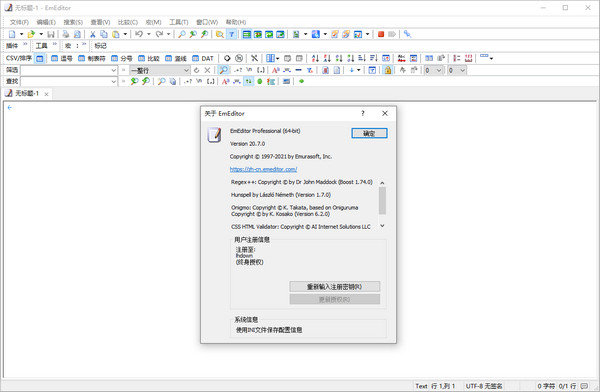Toggle the highlighted magnifier in filter bar

pos(223,70)
